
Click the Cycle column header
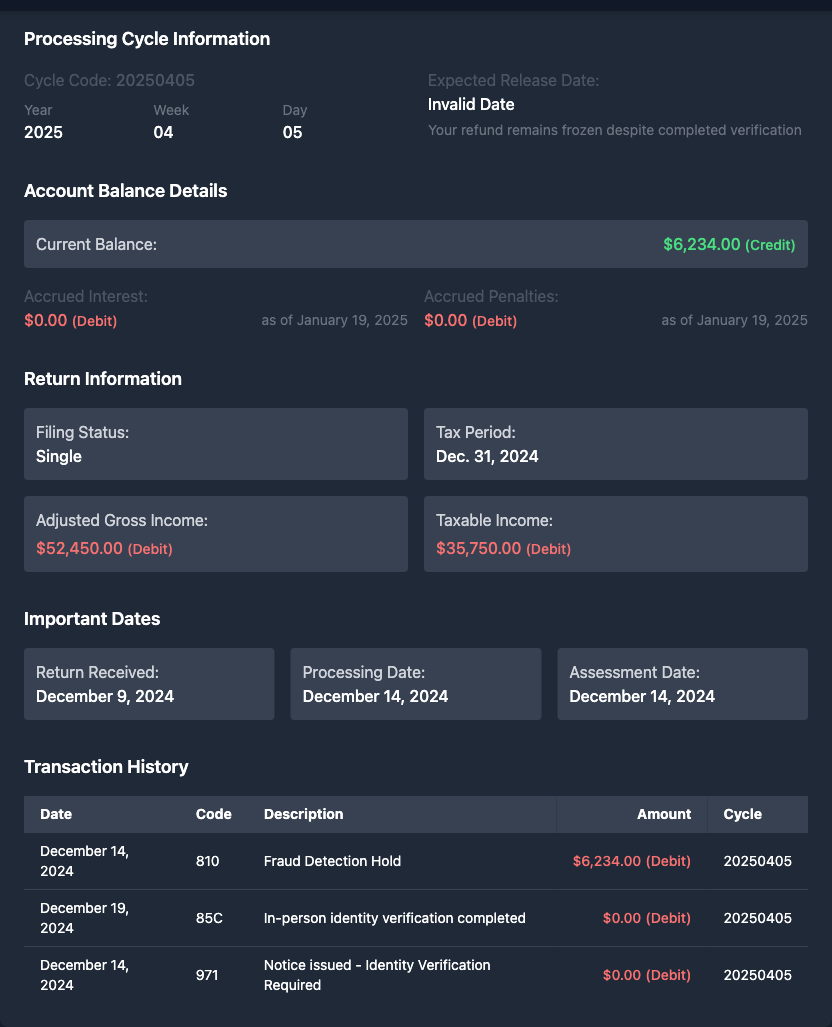click(742, 814)
